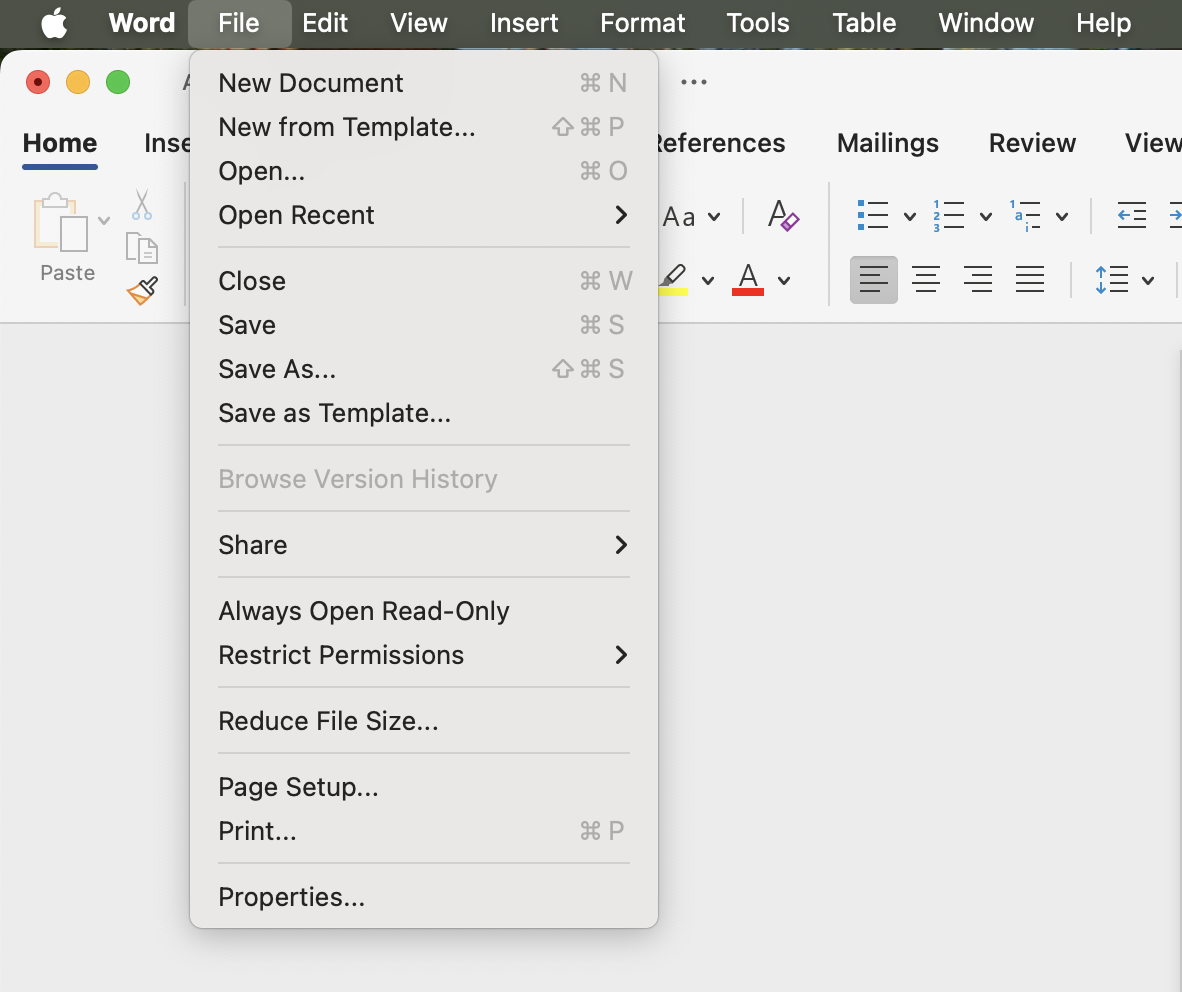
Task: Click the Clear All Formatting icon
Action: pyautogui.click(x=783, y=216)
